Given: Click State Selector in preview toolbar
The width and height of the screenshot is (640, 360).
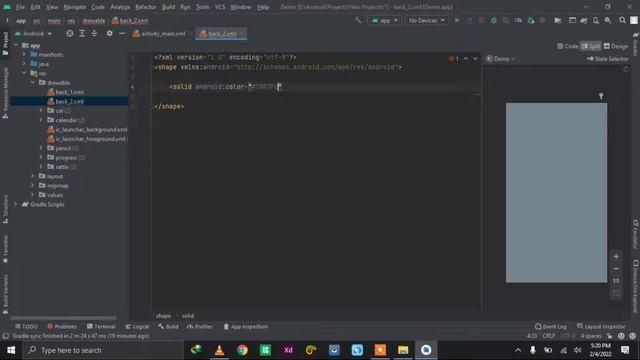Looking at the screenshot, I should click(x=608, y=59).
